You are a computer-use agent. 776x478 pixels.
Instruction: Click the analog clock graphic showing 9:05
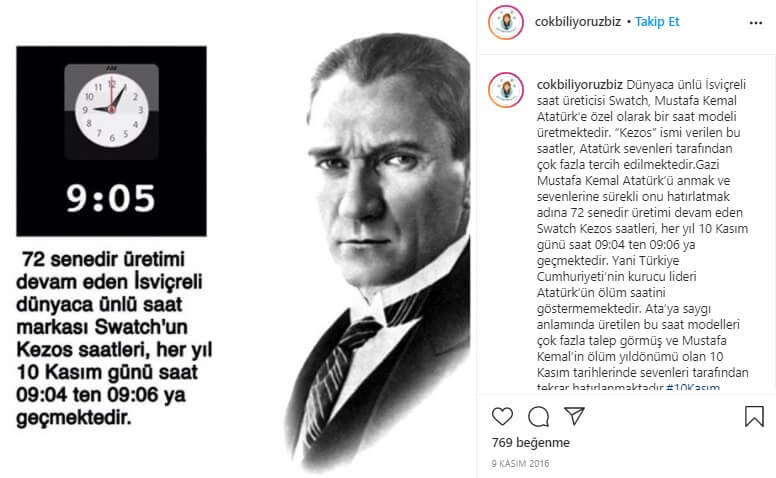(111, 110)
